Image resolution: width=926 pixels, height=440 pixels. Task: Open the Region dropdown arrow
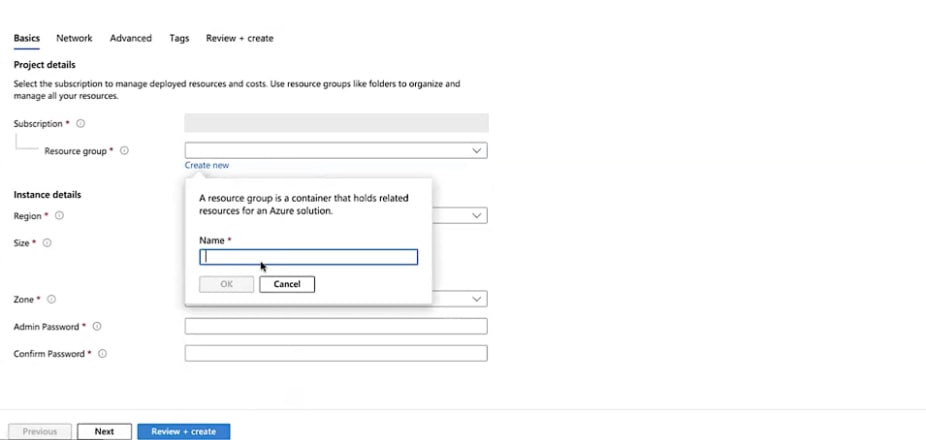coord(477,216)
